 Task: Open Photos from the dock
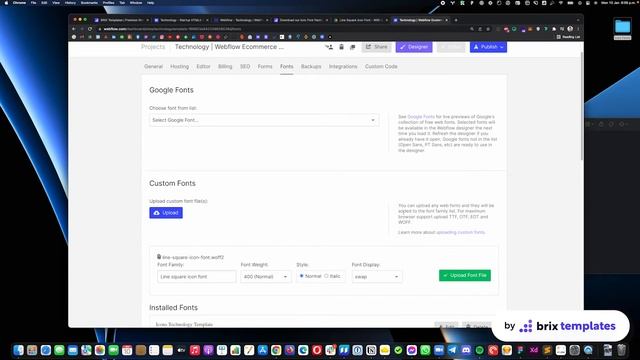100,350
